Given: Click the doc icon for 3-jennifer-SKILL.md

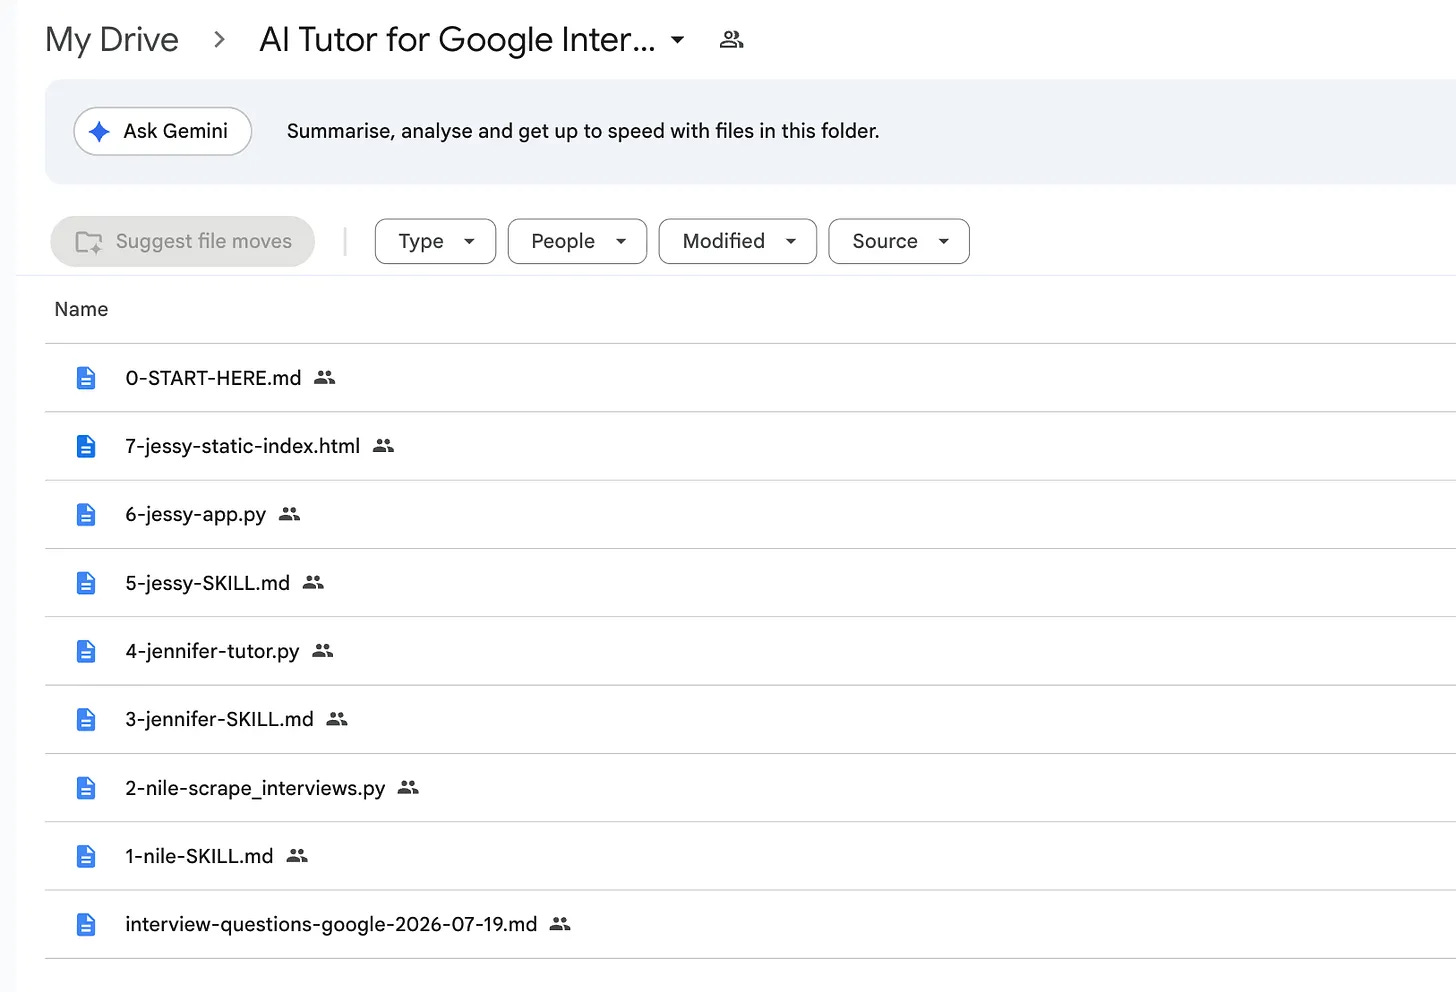Looking at the screenshot, I should pos(86,720).
